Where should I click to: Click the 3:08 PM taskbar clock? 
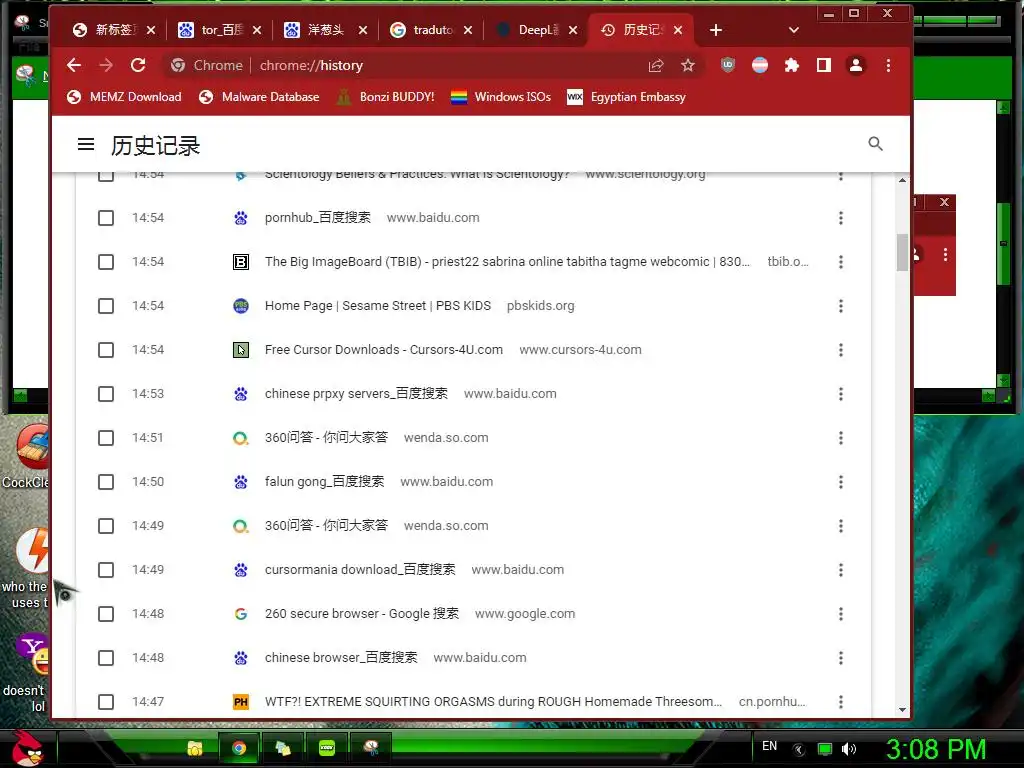[x=935, y=749]
